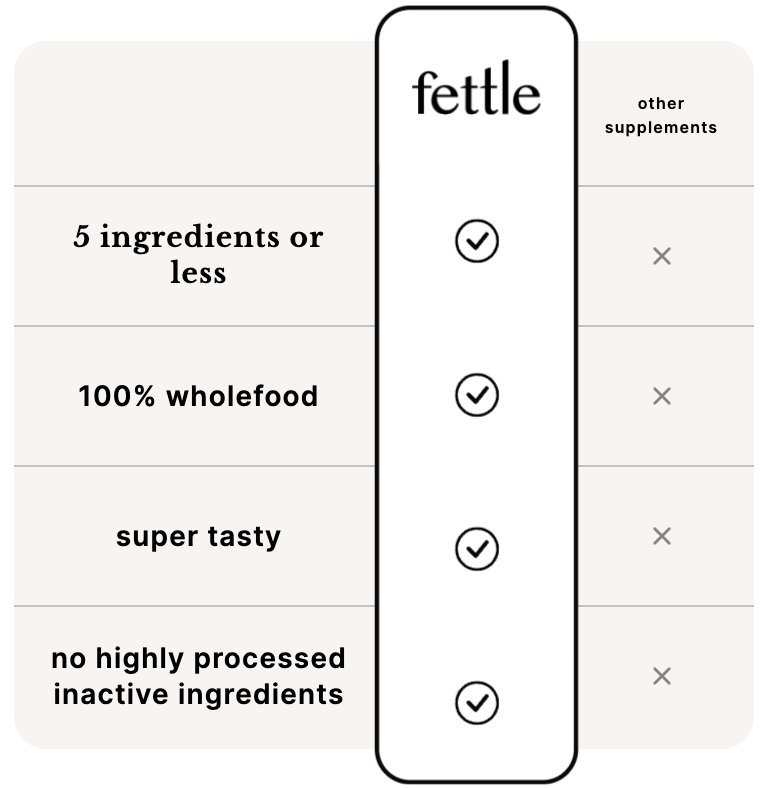Click fettle checkmark for 5 ingredients or less
This screenshot has height=788, width=764.
pyautogui.click(x=476, y=241)
